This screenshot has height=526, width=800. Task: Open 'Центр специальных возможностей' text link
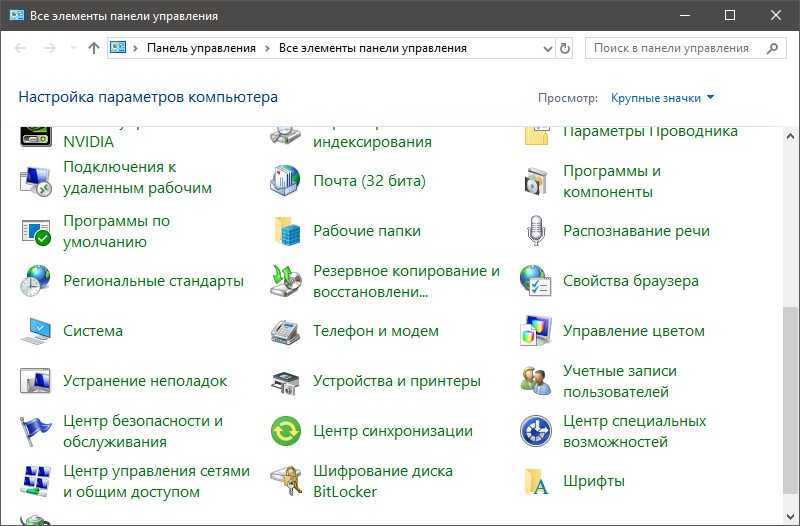[634, 431]
